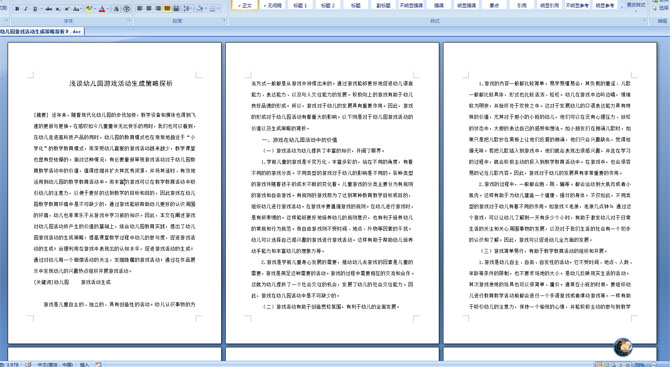Select justify alignment icon
This screenshot has width=670, height=367.
(167, 8)
